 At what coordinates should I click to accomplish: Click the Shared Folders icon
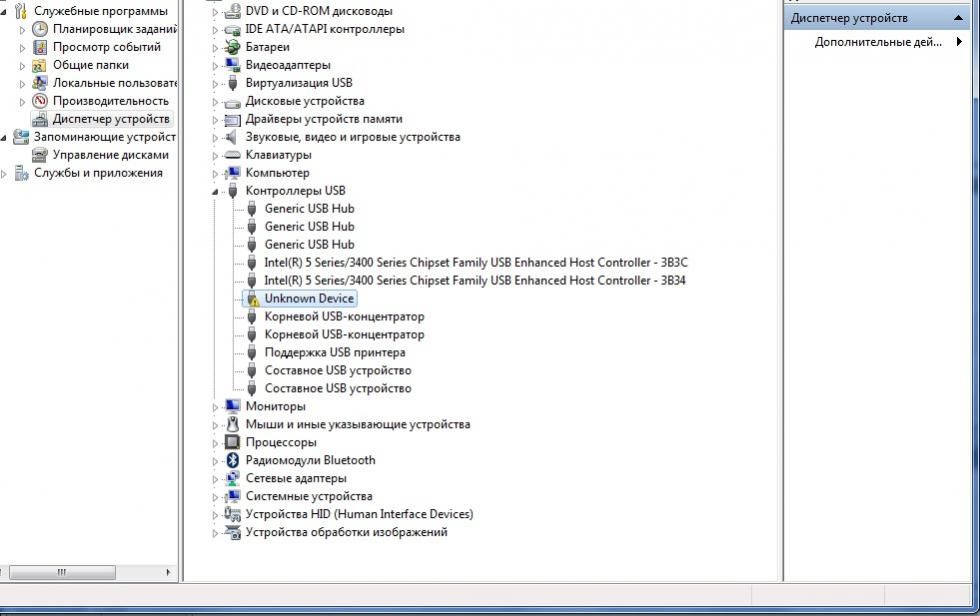coord(40,65)
